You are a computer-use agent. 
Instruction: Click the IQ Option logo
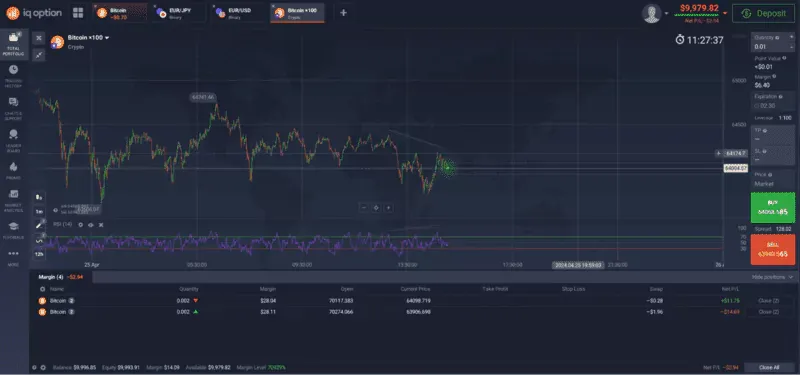click(x=34, y=13)
